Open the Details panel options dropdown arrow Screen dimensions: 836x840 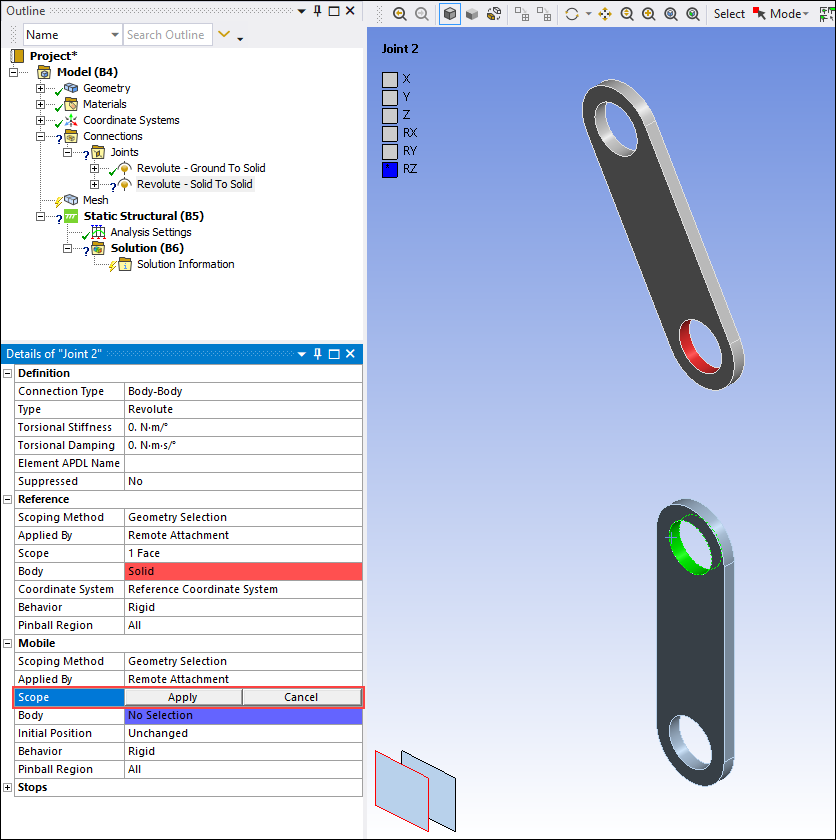(302, 354)
